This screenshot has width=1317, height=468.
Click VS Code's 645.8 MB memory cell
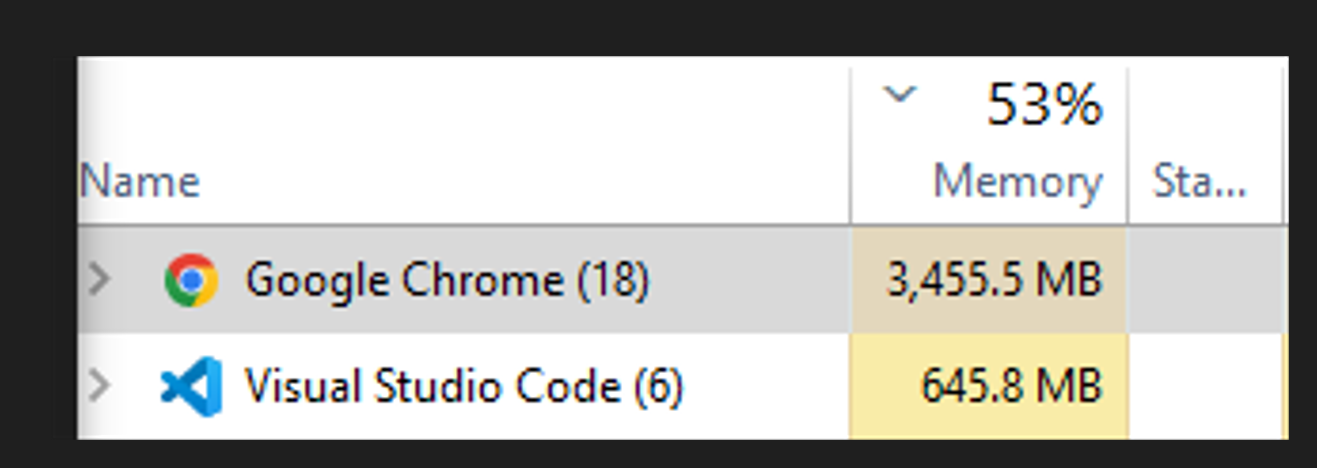1011,386
